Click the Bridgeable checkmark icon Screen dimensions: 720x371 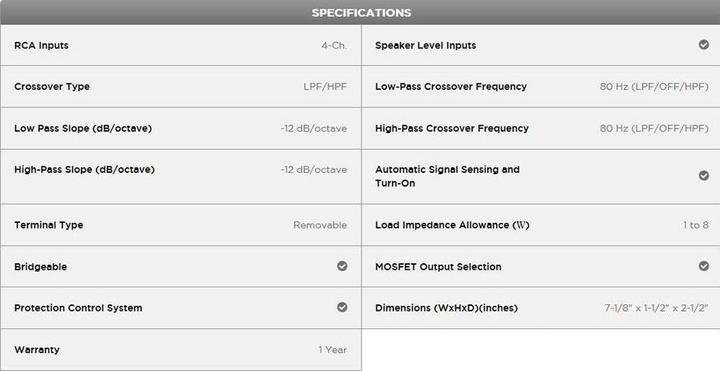click(342, 266)
